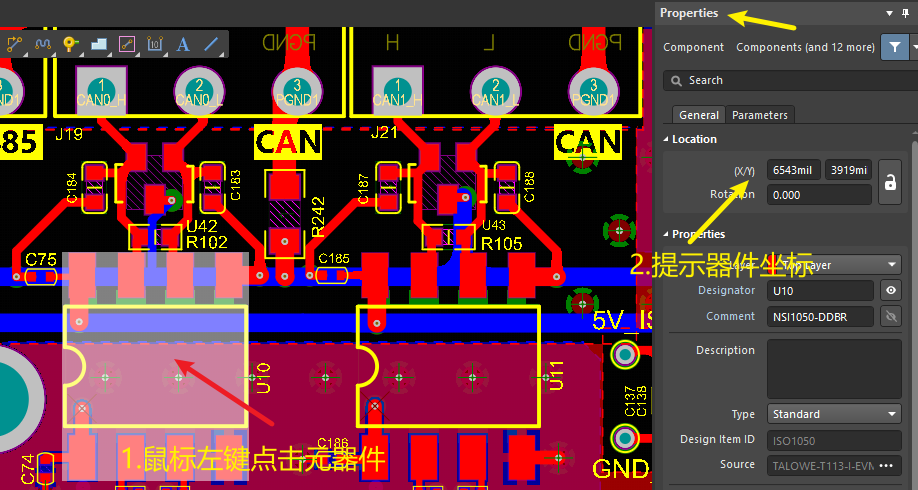Click the Search field in Properties
This screenshot has width=918, height=490.
click(790, 81)
